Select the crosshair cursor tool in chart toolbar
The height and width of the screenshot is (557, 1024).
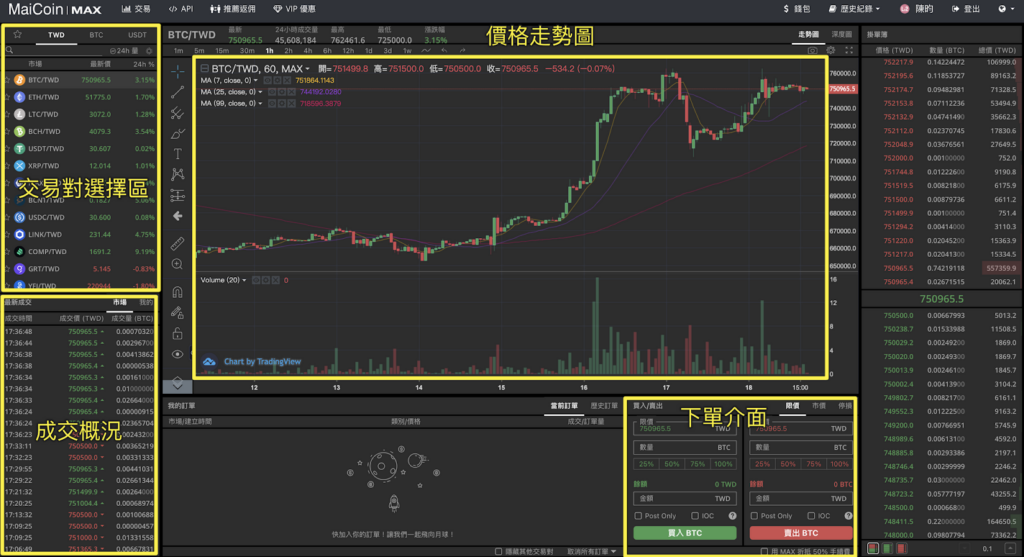coord(177,71)
